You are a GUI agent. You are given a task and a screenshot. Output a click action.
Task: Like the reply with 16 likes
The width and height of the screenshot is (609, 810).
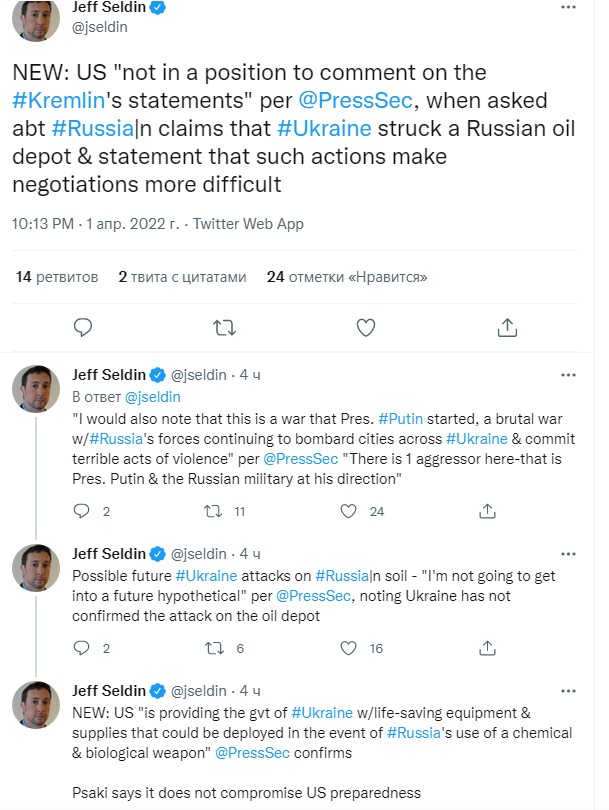[x=349, y=649]
